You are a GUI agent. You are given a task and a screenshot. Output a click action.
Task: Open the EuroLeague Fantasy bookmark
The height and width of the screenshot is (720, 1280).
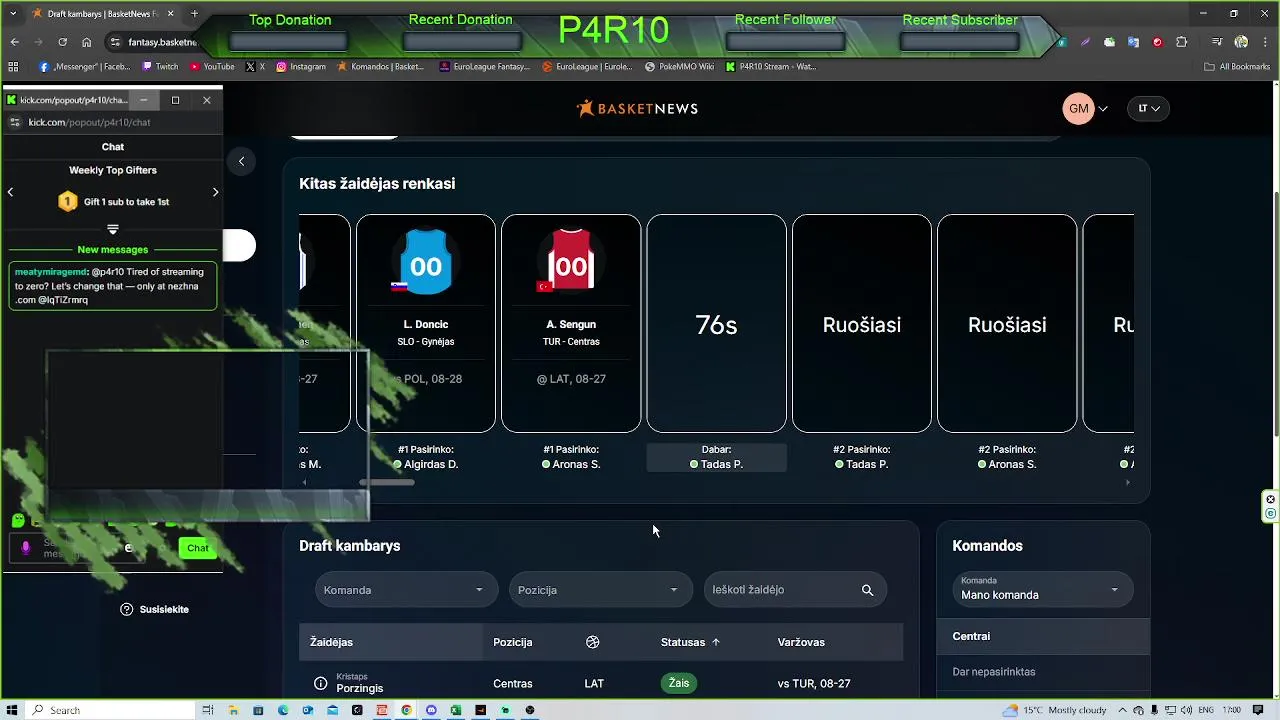pyautogui.click(x=485, y=67)
